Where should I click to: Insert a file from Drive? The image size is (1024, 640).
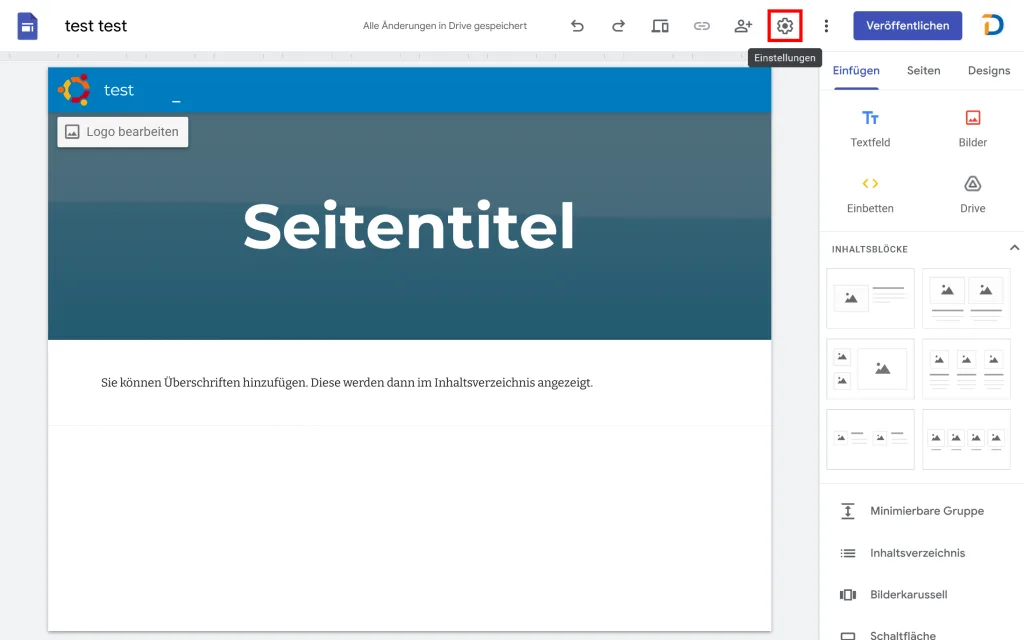pos(972,195)
